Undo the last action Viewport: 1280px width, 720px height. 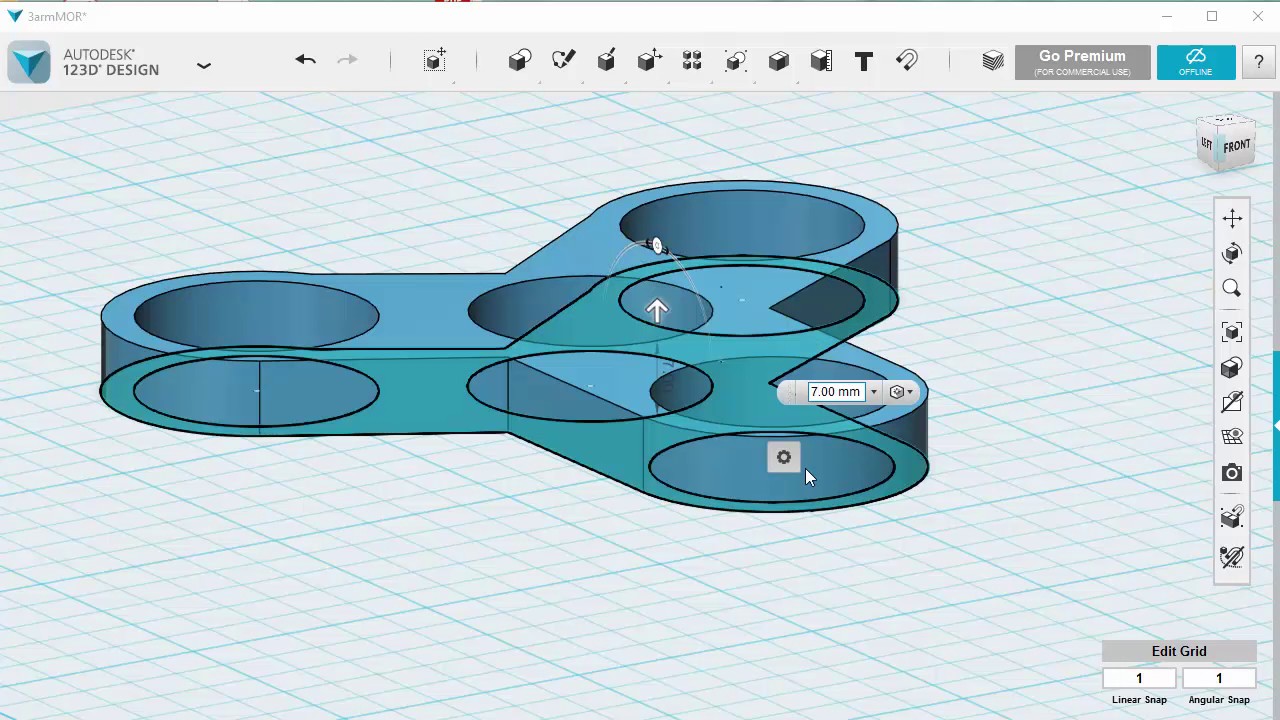305,61
